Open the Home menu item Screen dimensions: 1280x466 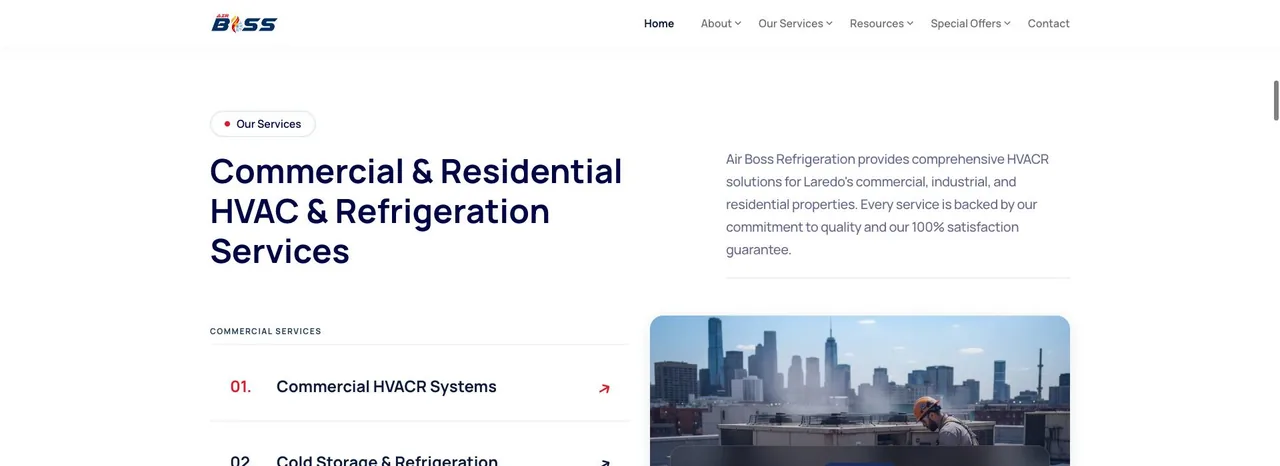659,23
